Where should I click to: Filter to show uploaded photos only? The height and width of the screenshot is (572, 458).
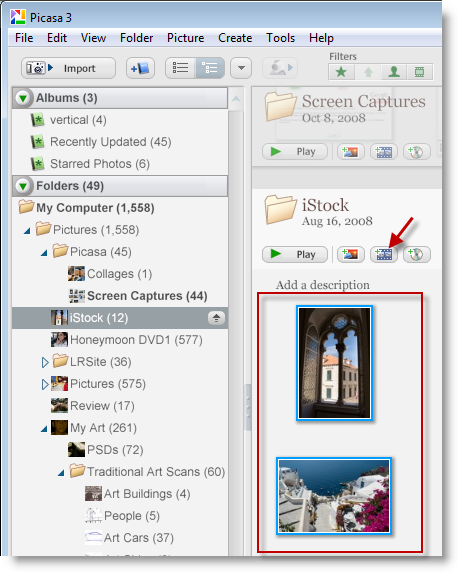point(368,72)
